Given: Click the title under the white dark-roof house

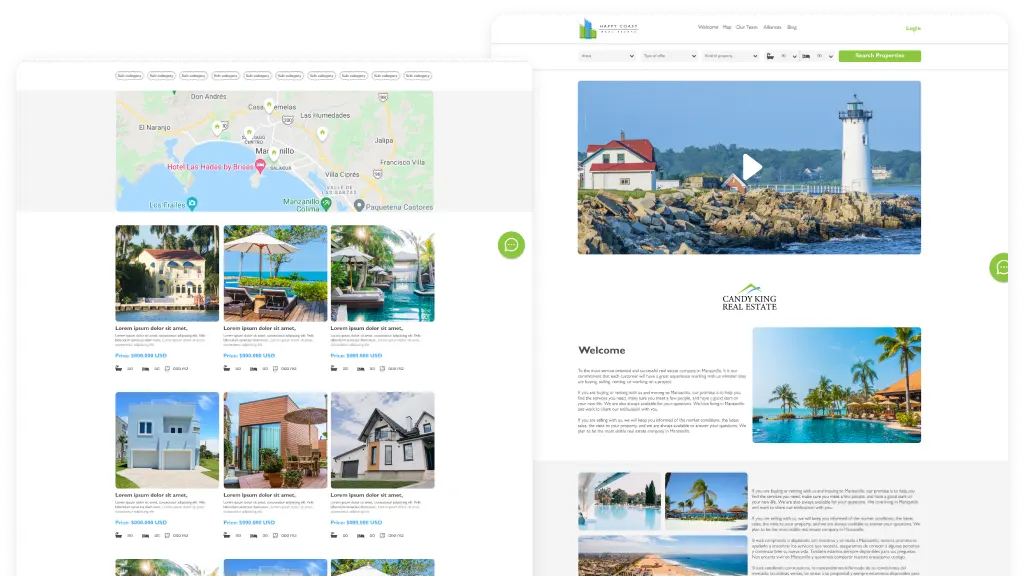Looking at the screenshot, I should click(x=367, y=495).
